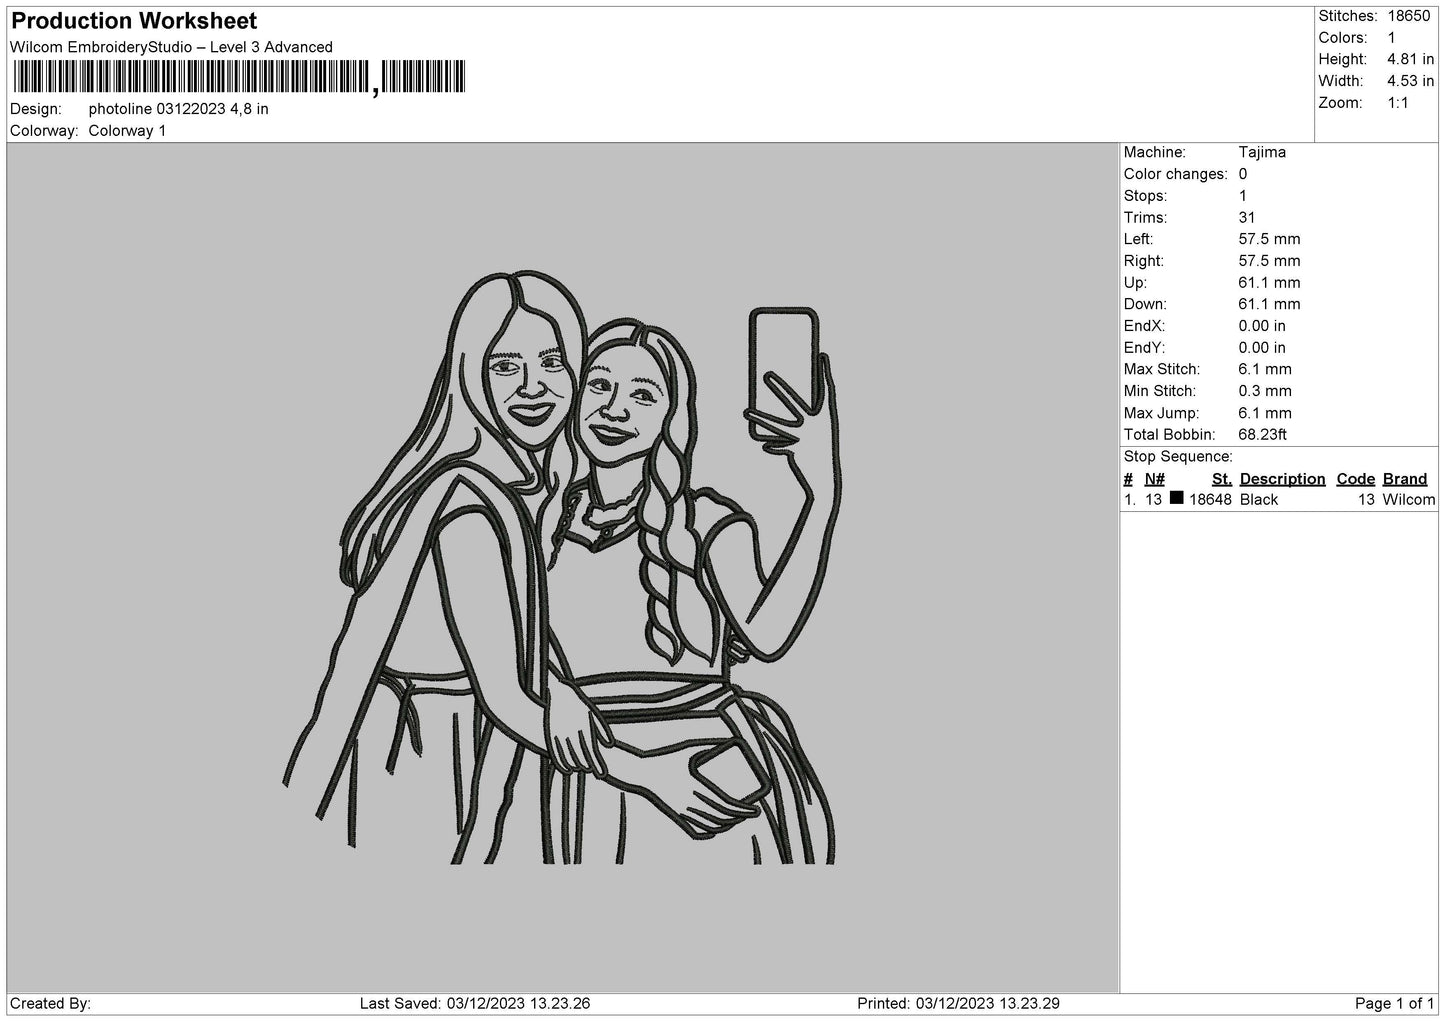
Task: Click the Colors value 1
Action: [1391, 38]
